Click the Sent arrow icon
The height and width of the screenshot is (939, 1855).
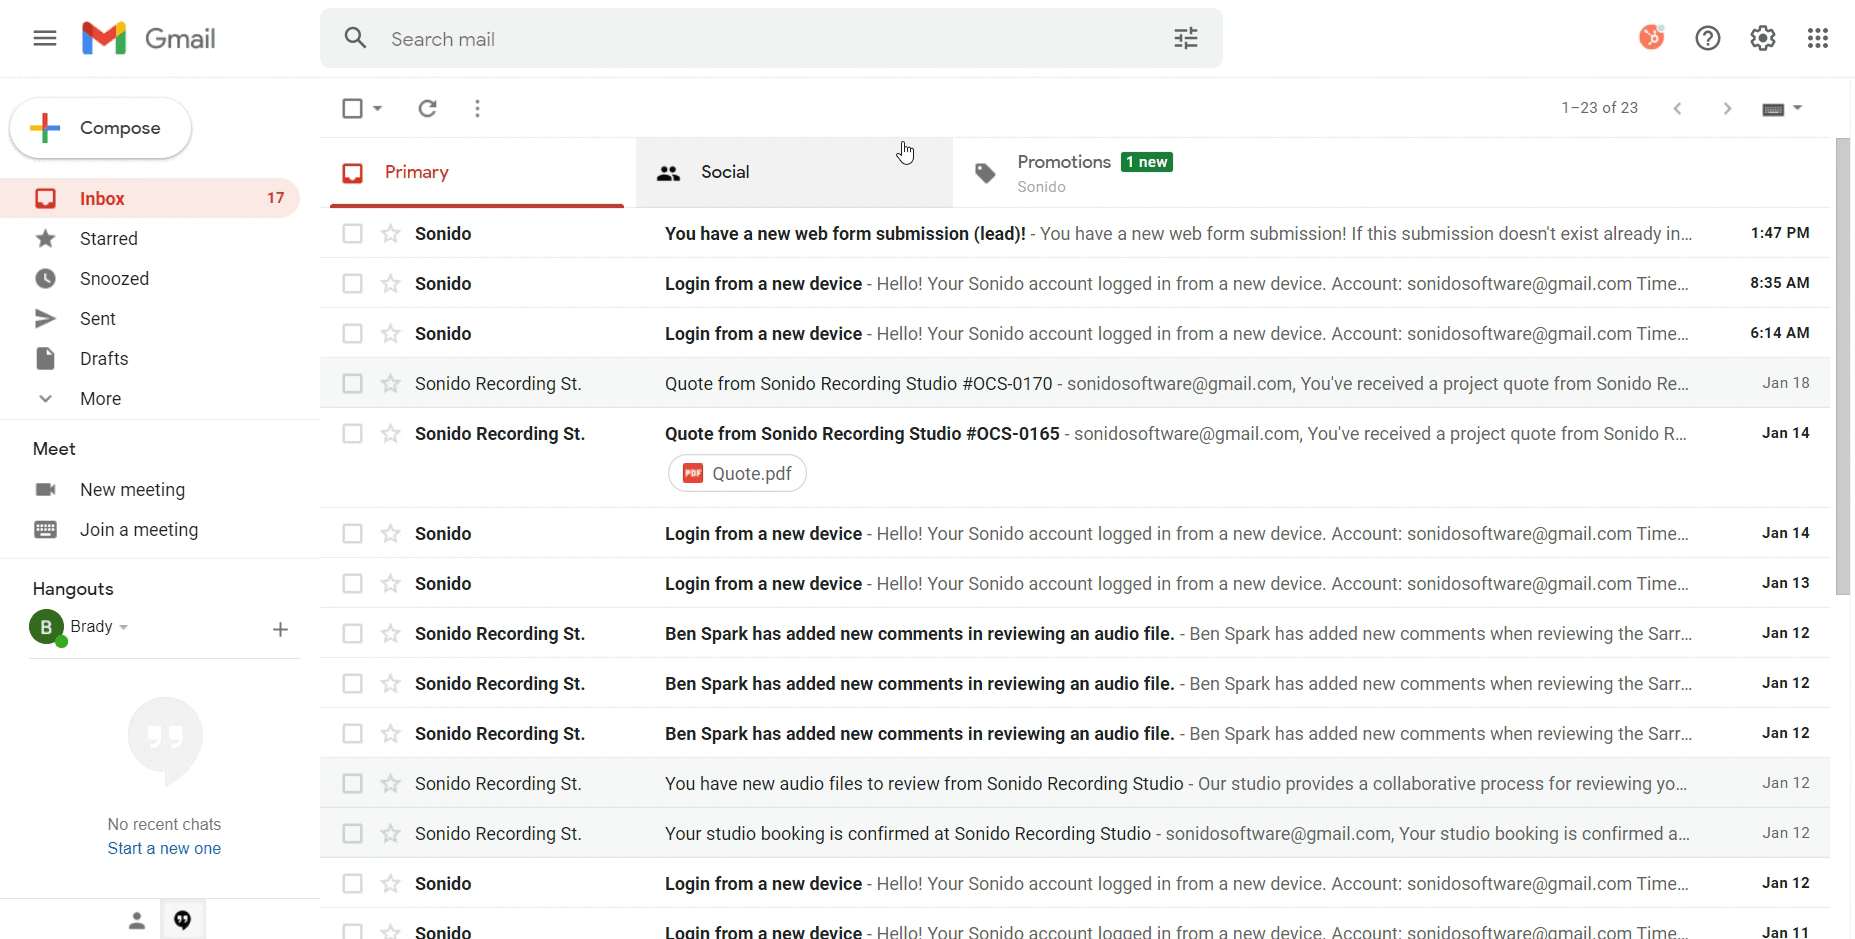click(46, 318)
